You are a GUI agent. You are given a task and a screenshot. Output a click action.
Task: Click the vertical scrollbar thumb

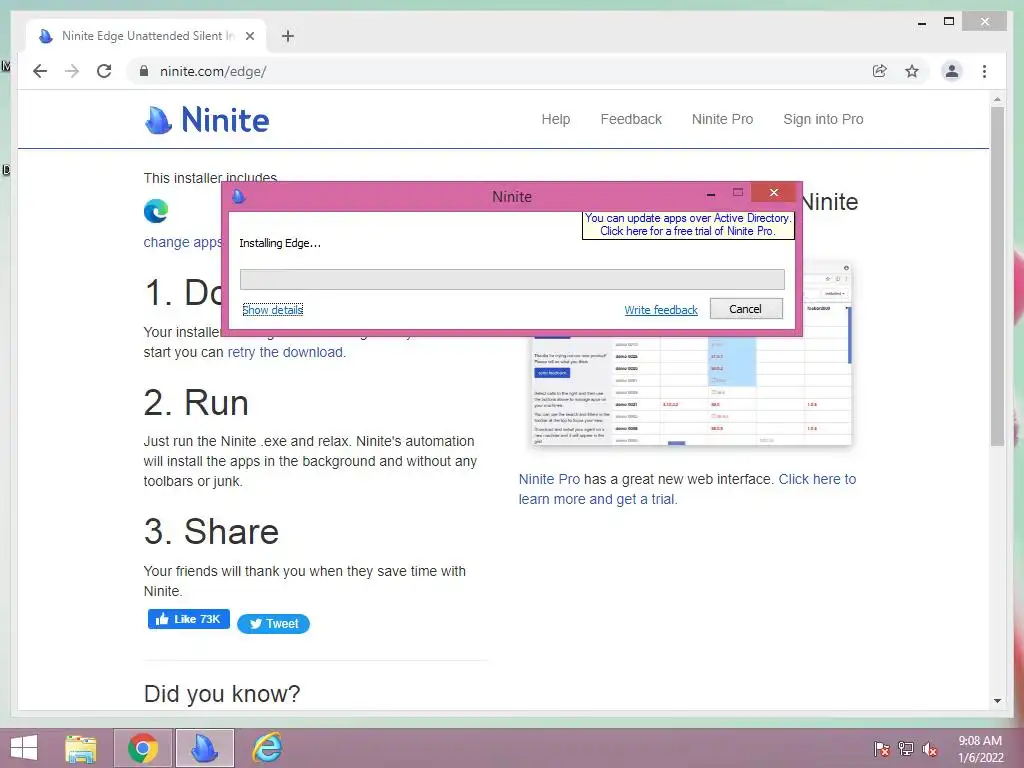point(997,276)
